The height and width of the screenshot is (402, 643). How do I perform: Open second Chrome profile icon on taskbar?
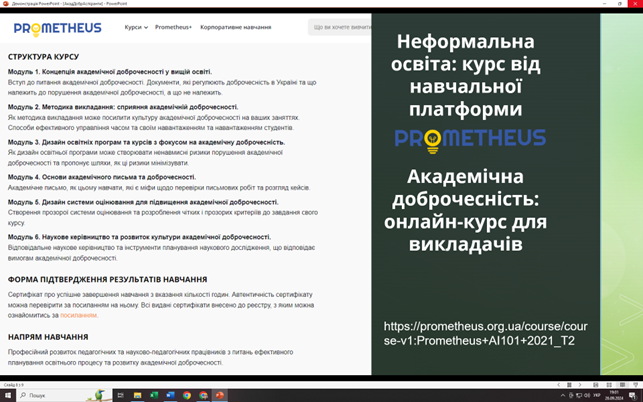pos(203,395)
